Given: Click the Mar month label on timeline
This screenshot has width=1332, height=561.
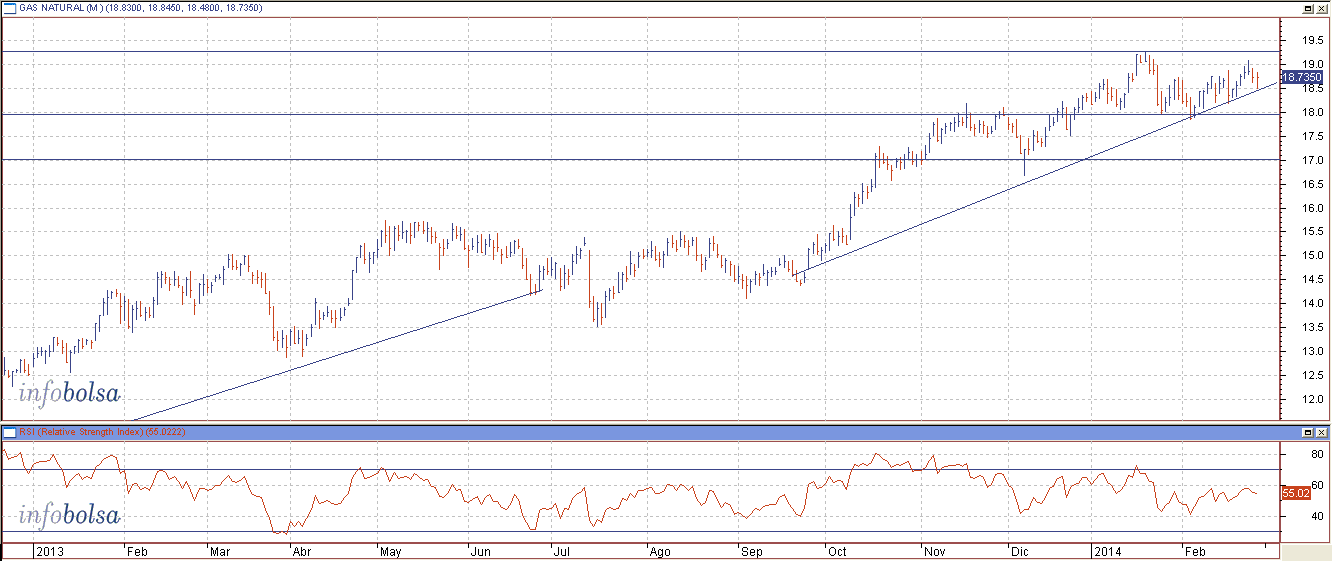Looking at the screenshot, I should [219, 551].
